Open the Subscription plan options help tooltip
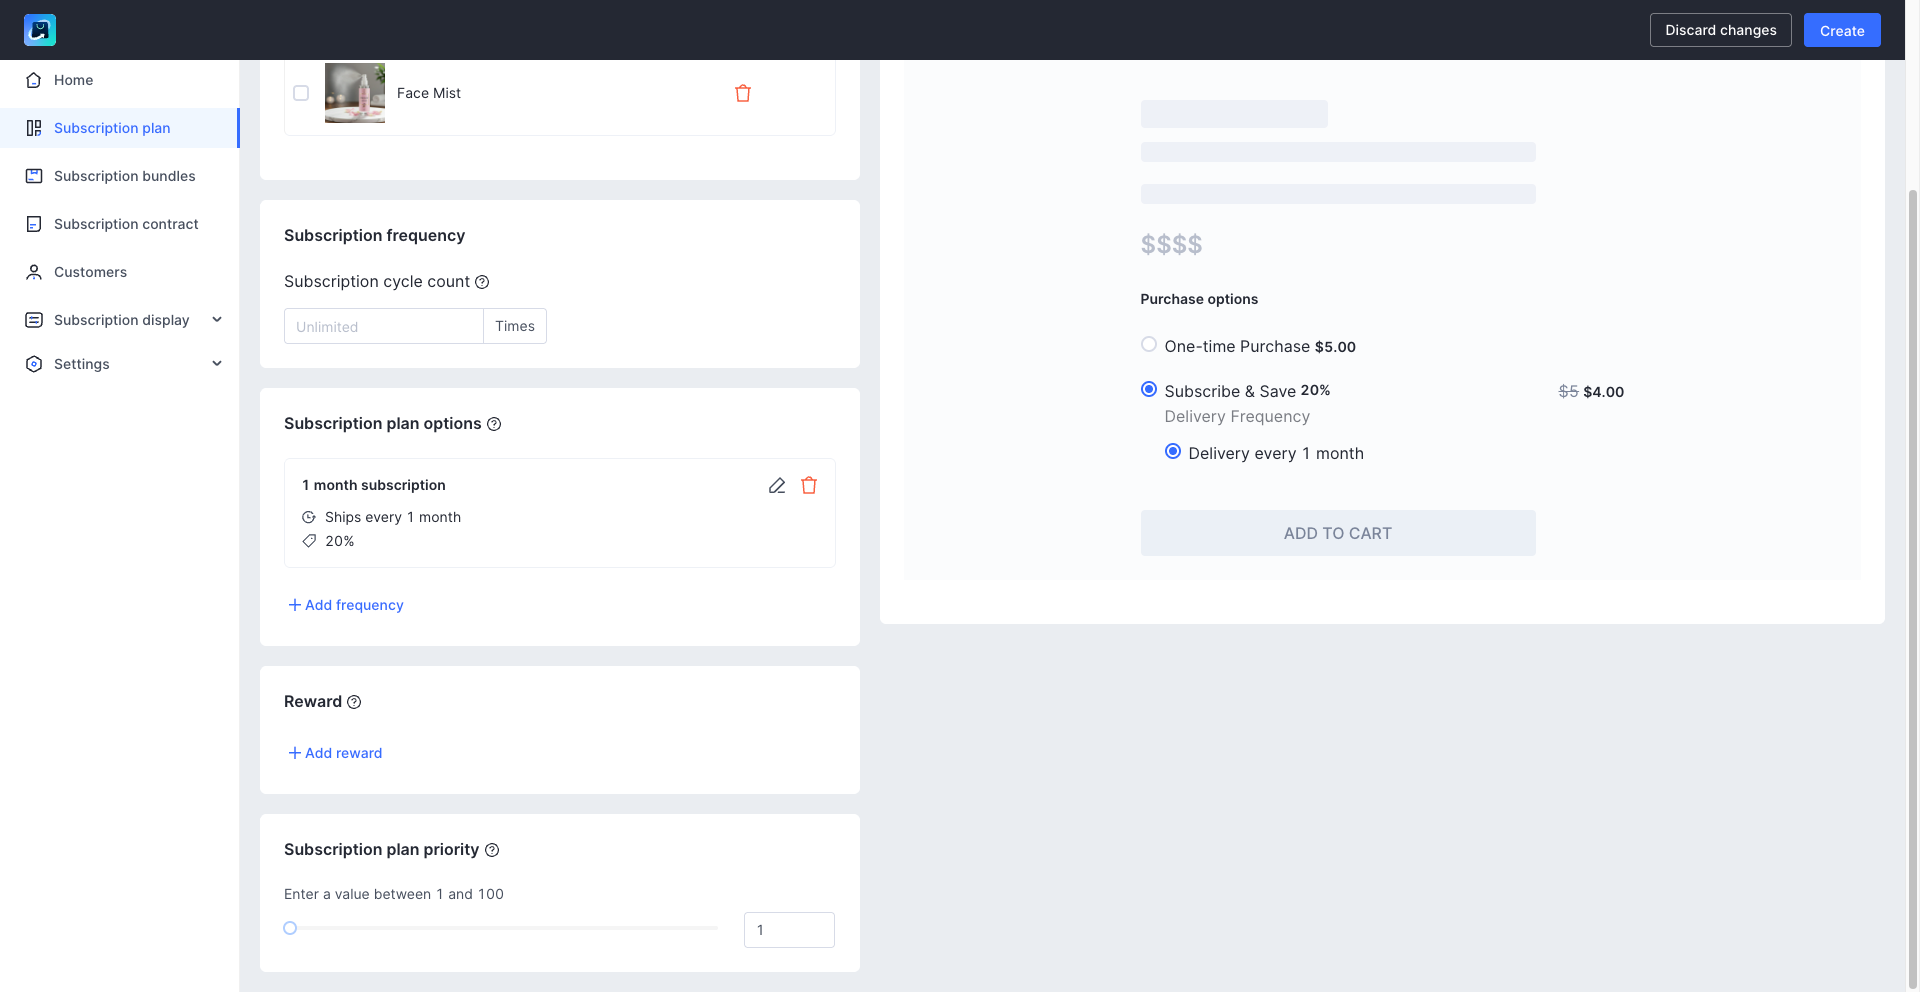 point(494,424)
